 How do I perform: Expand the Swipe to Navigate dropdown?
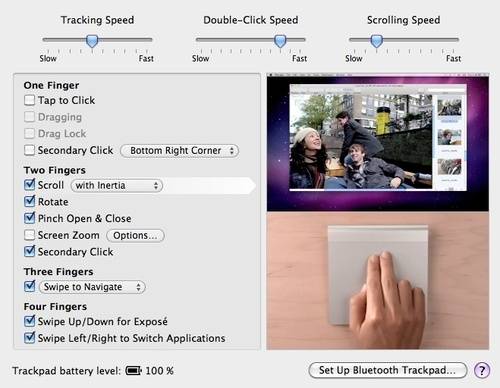(x=92, y=287)
